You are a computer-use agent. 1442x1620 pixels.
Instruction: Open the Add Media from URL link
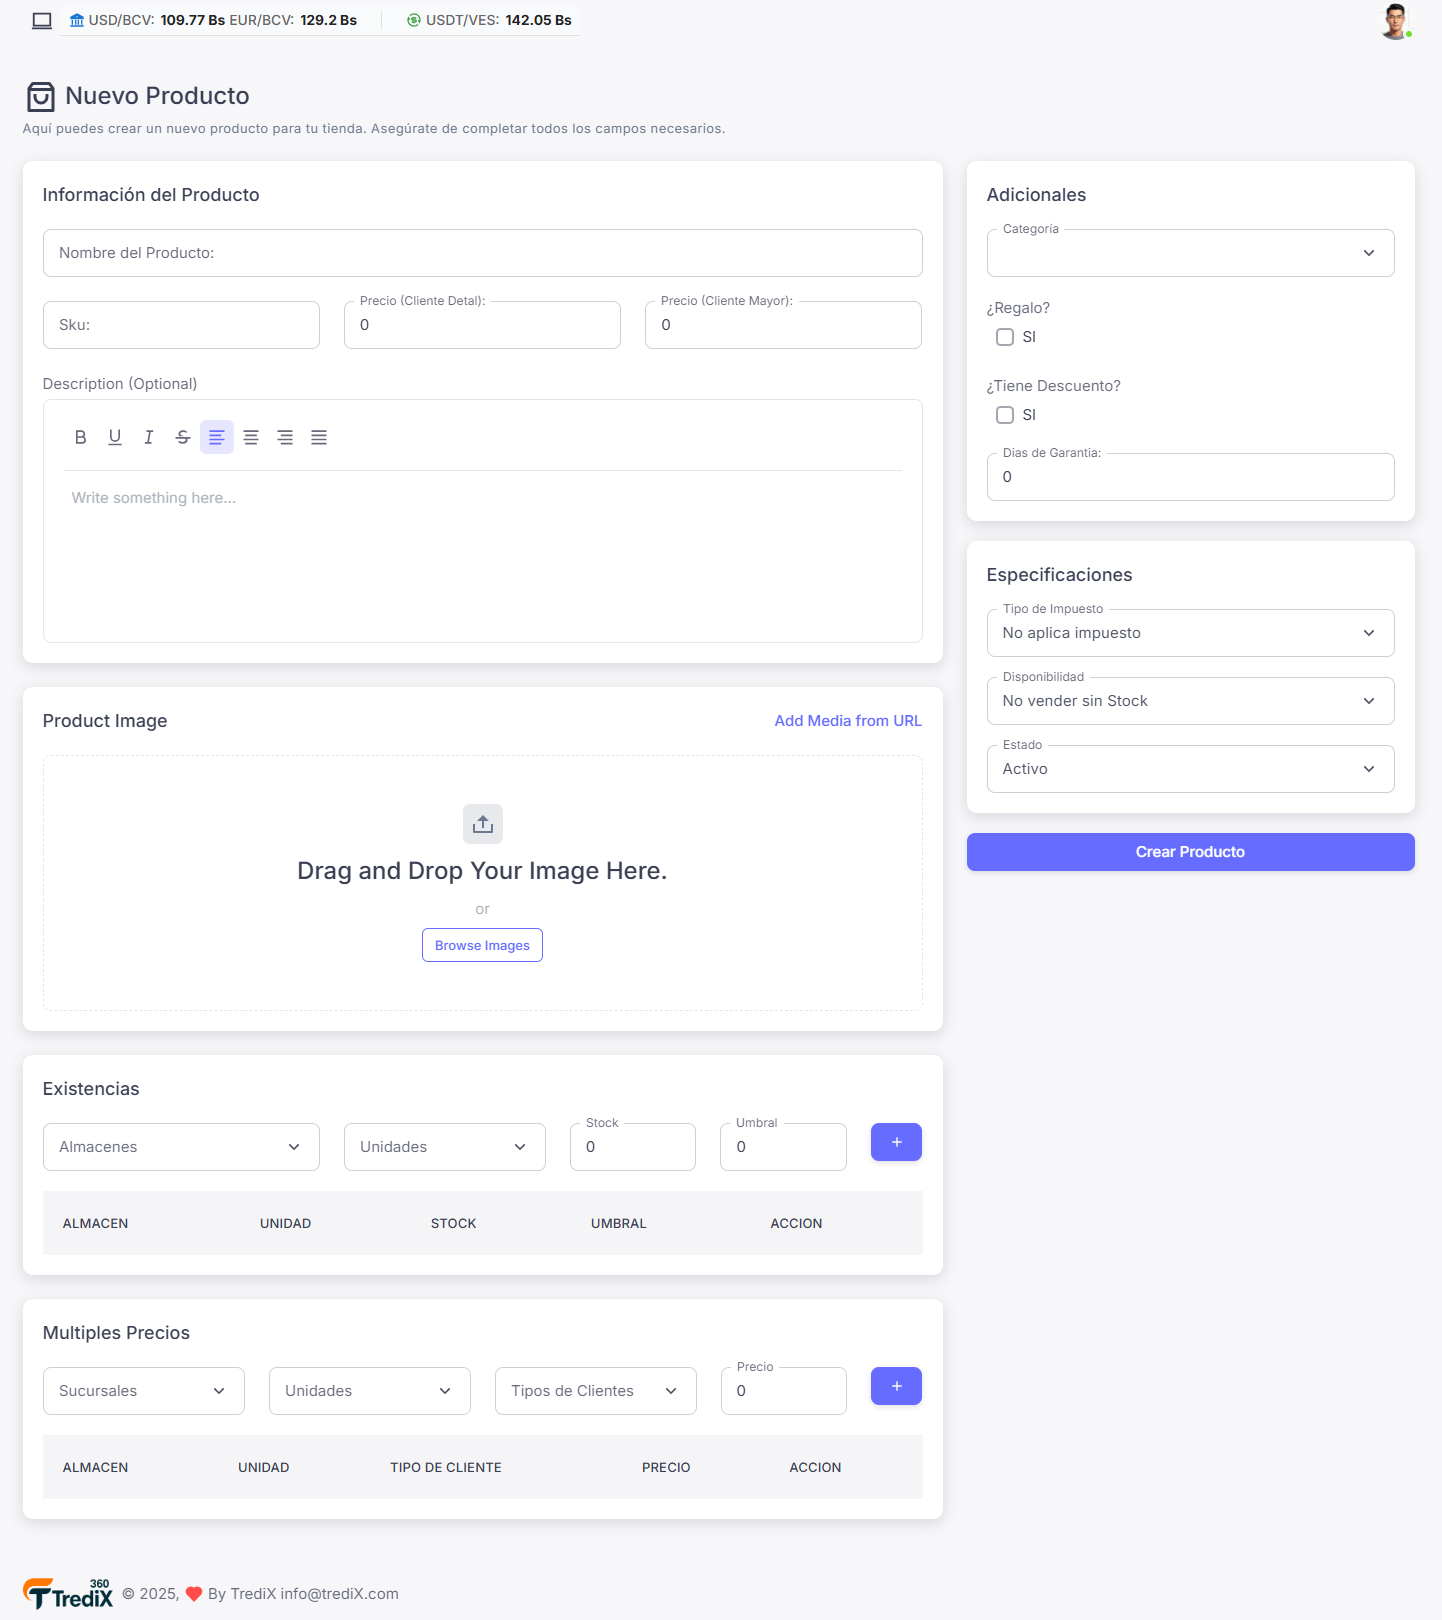tap(848, 721)
